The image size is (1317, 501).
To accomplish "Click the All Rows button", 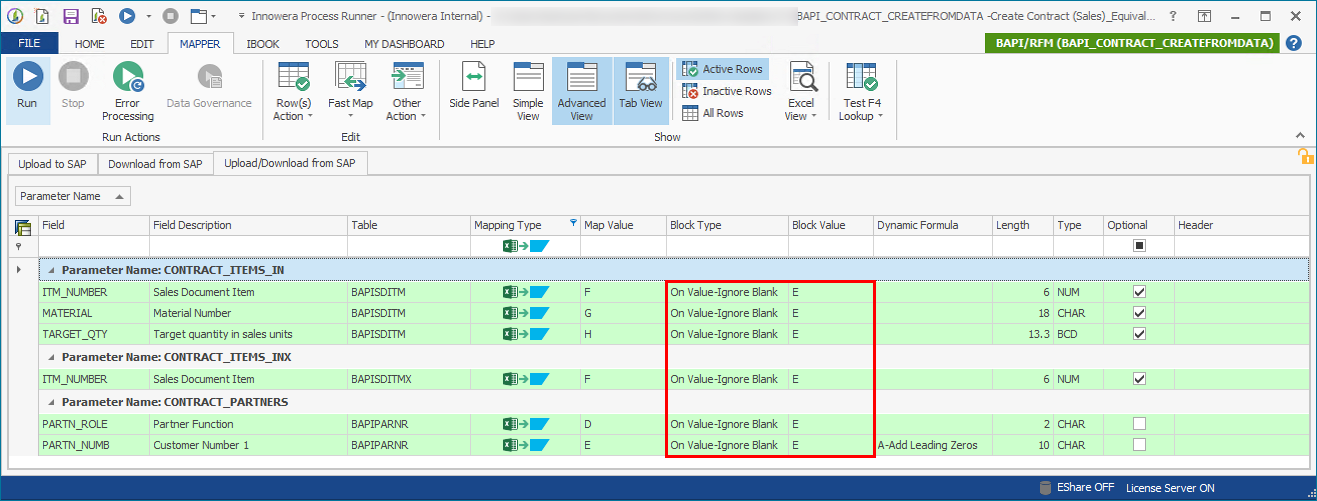I will point(712,113).
